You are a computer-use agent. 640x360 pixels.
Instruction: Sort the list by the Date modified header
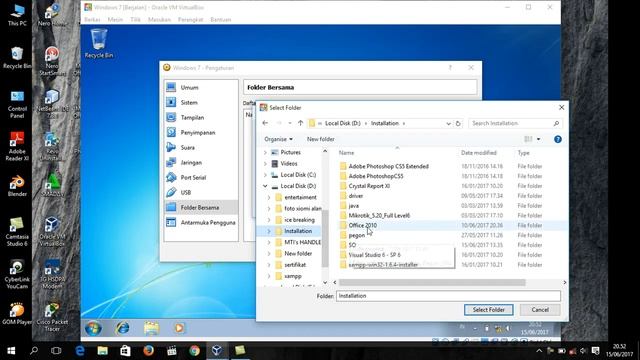479,153
